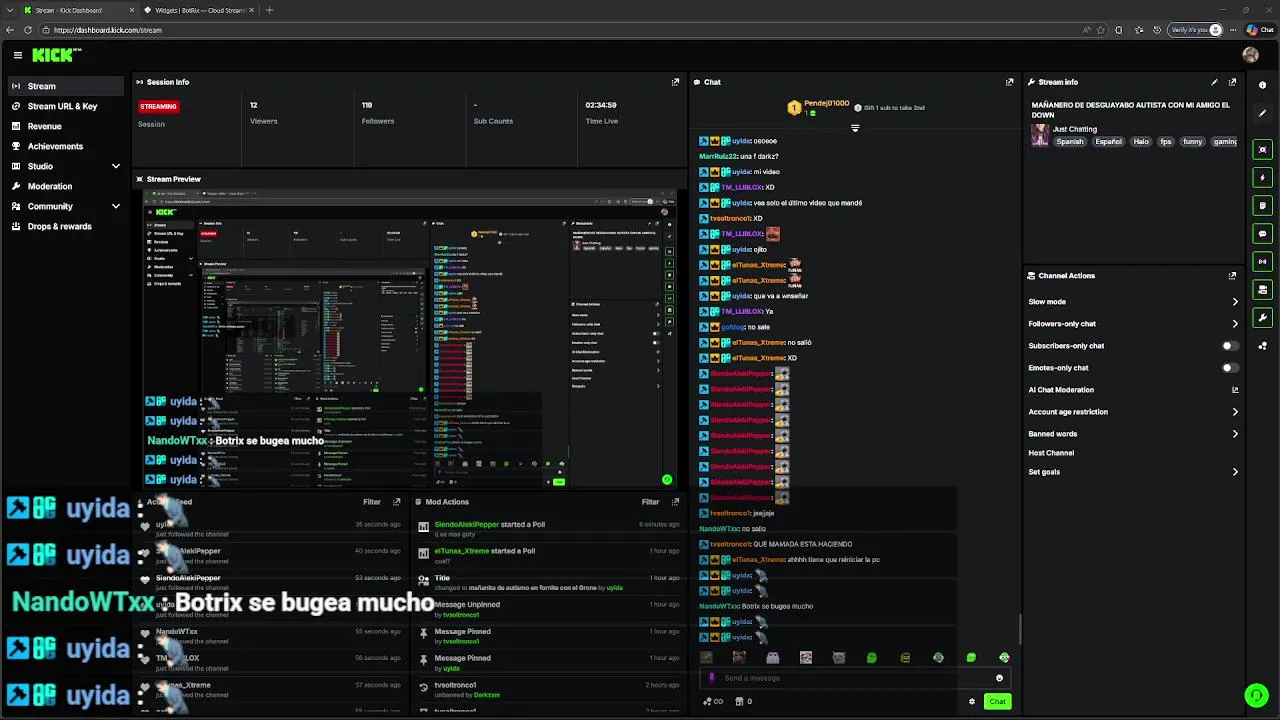Toggle Emotes-only chat switch
Viewport: 1280px width, 720px height.
[1230, 368]
